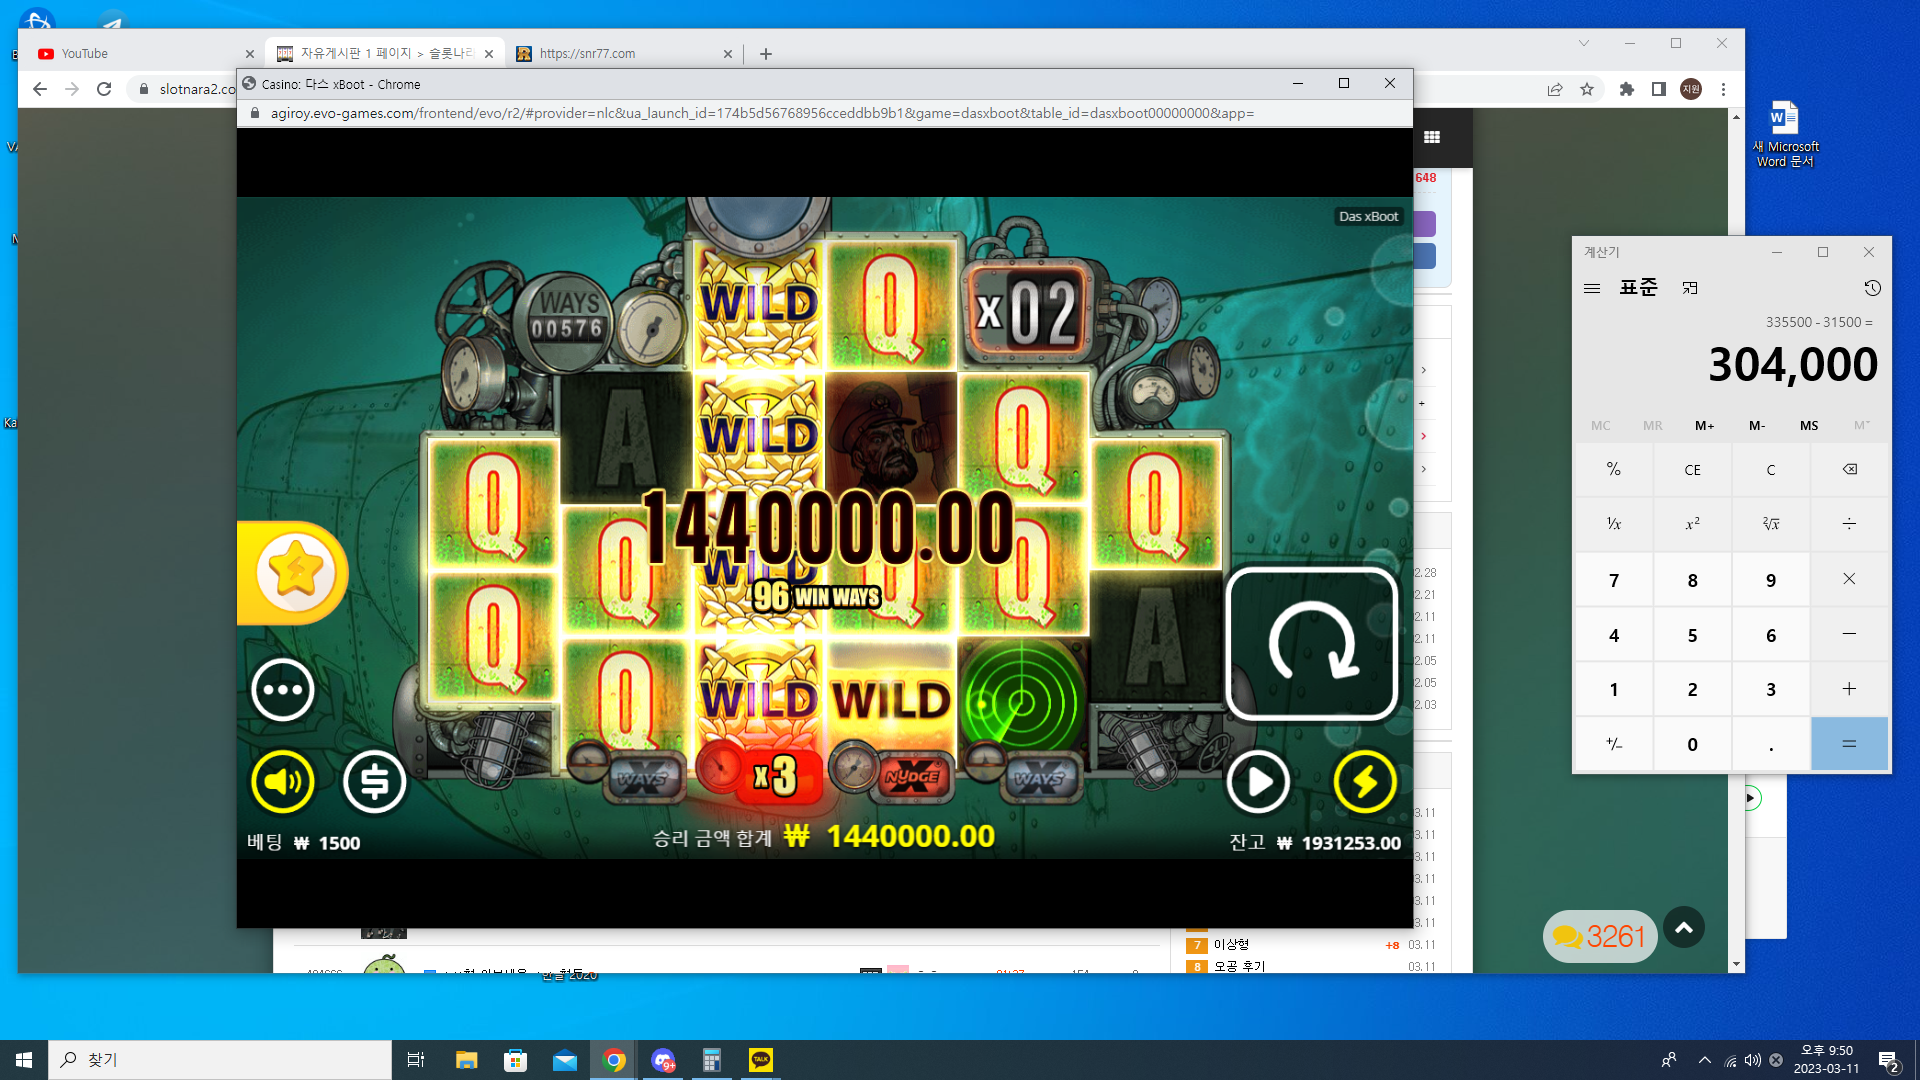
Task: Reload the slotnara2 page
Action: (104, 89)
